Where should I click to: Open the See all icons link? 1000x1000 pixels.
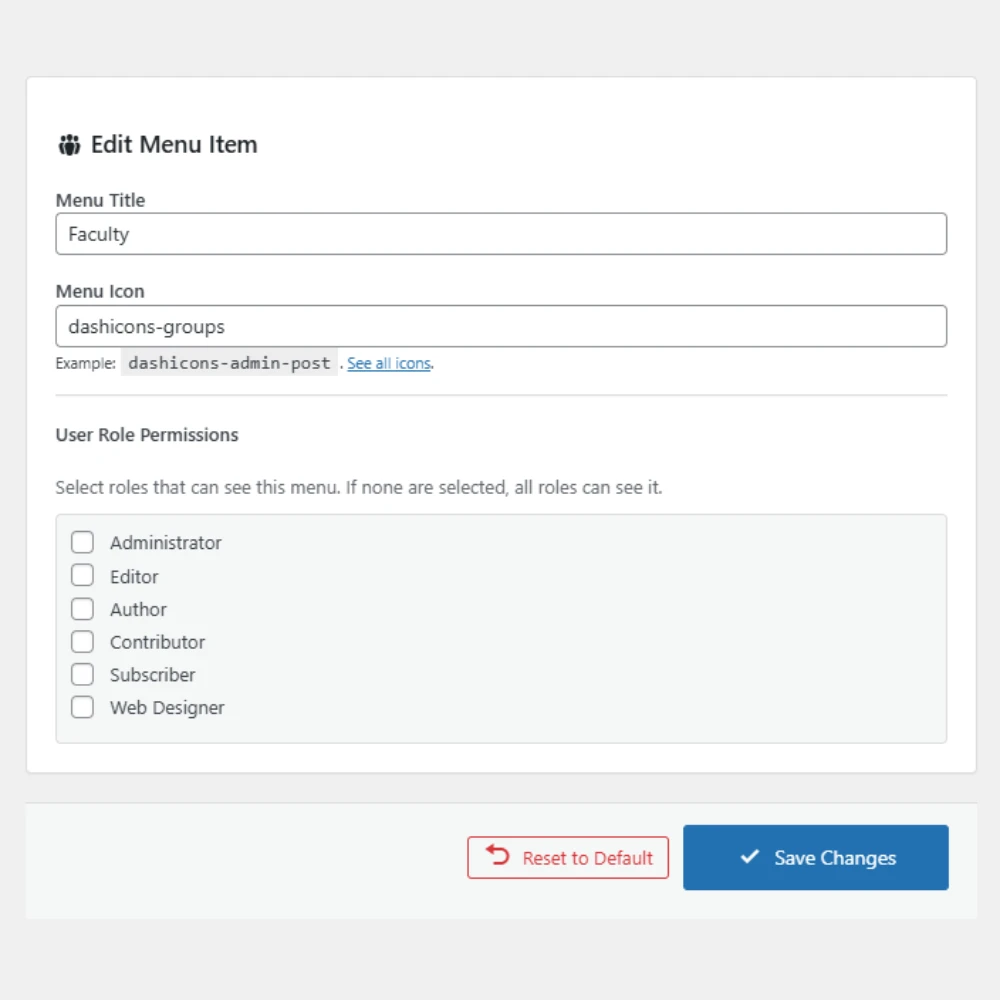point(389,364)
